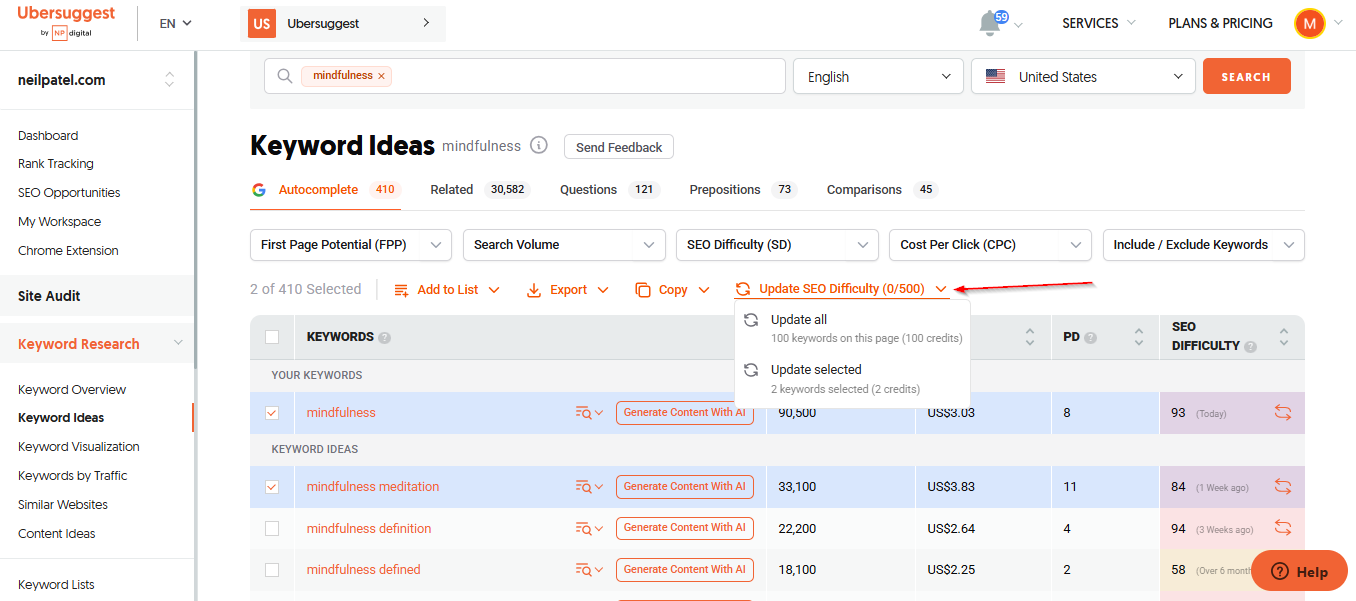
Task: Open the user avatar M menu
Action: tap(1309, 23)
